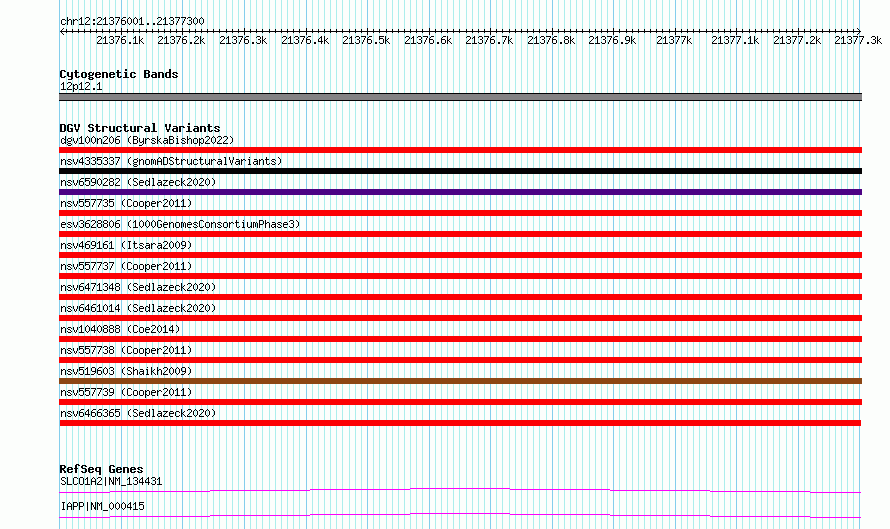
Task: Click the nsv557738 (Cooper2011) label
Action: [x=126, y=350]
